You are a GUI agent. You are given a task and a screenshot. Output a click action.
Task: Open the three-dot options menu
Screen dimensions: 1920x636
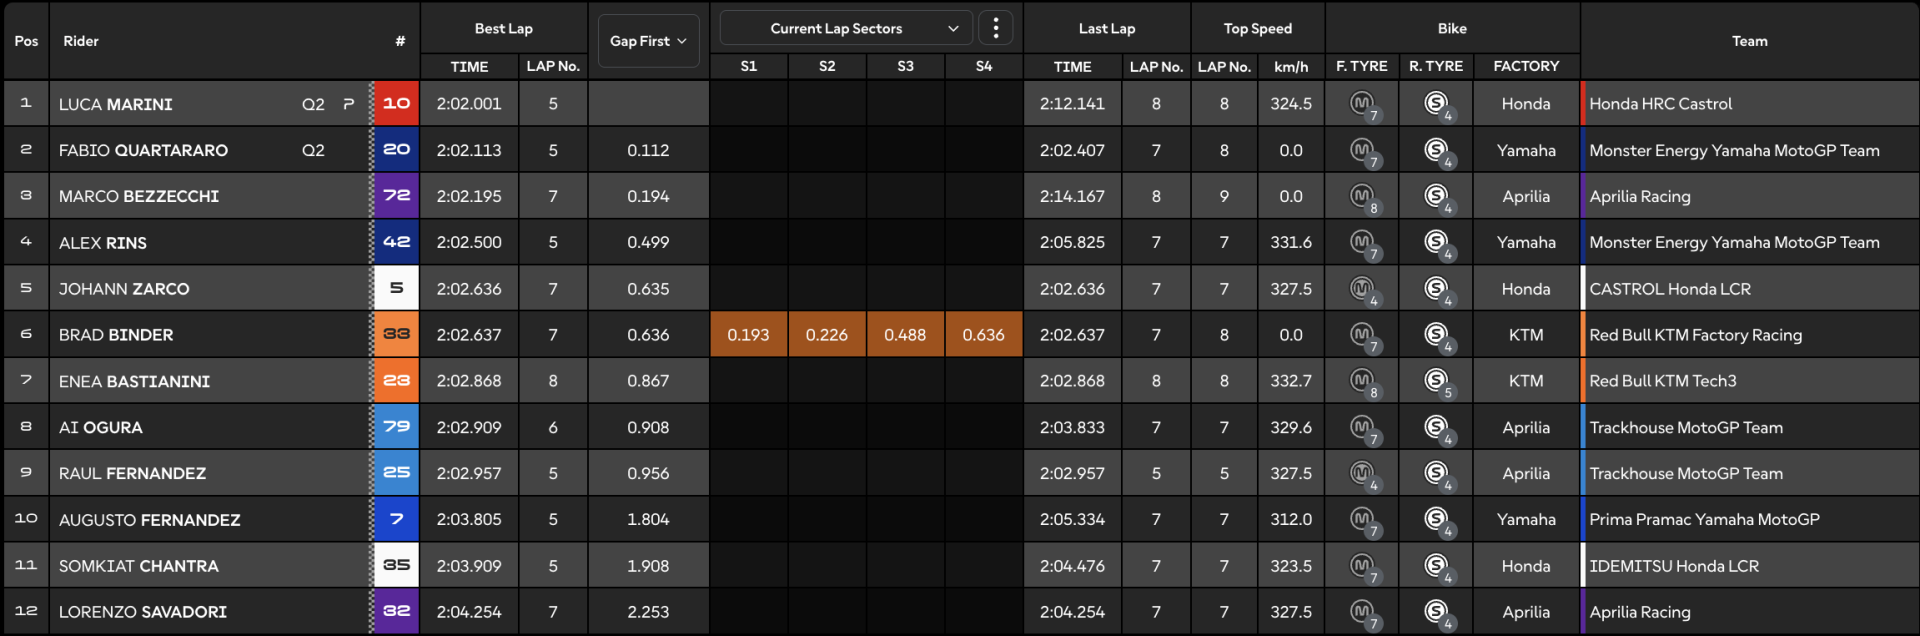[995, 29]
